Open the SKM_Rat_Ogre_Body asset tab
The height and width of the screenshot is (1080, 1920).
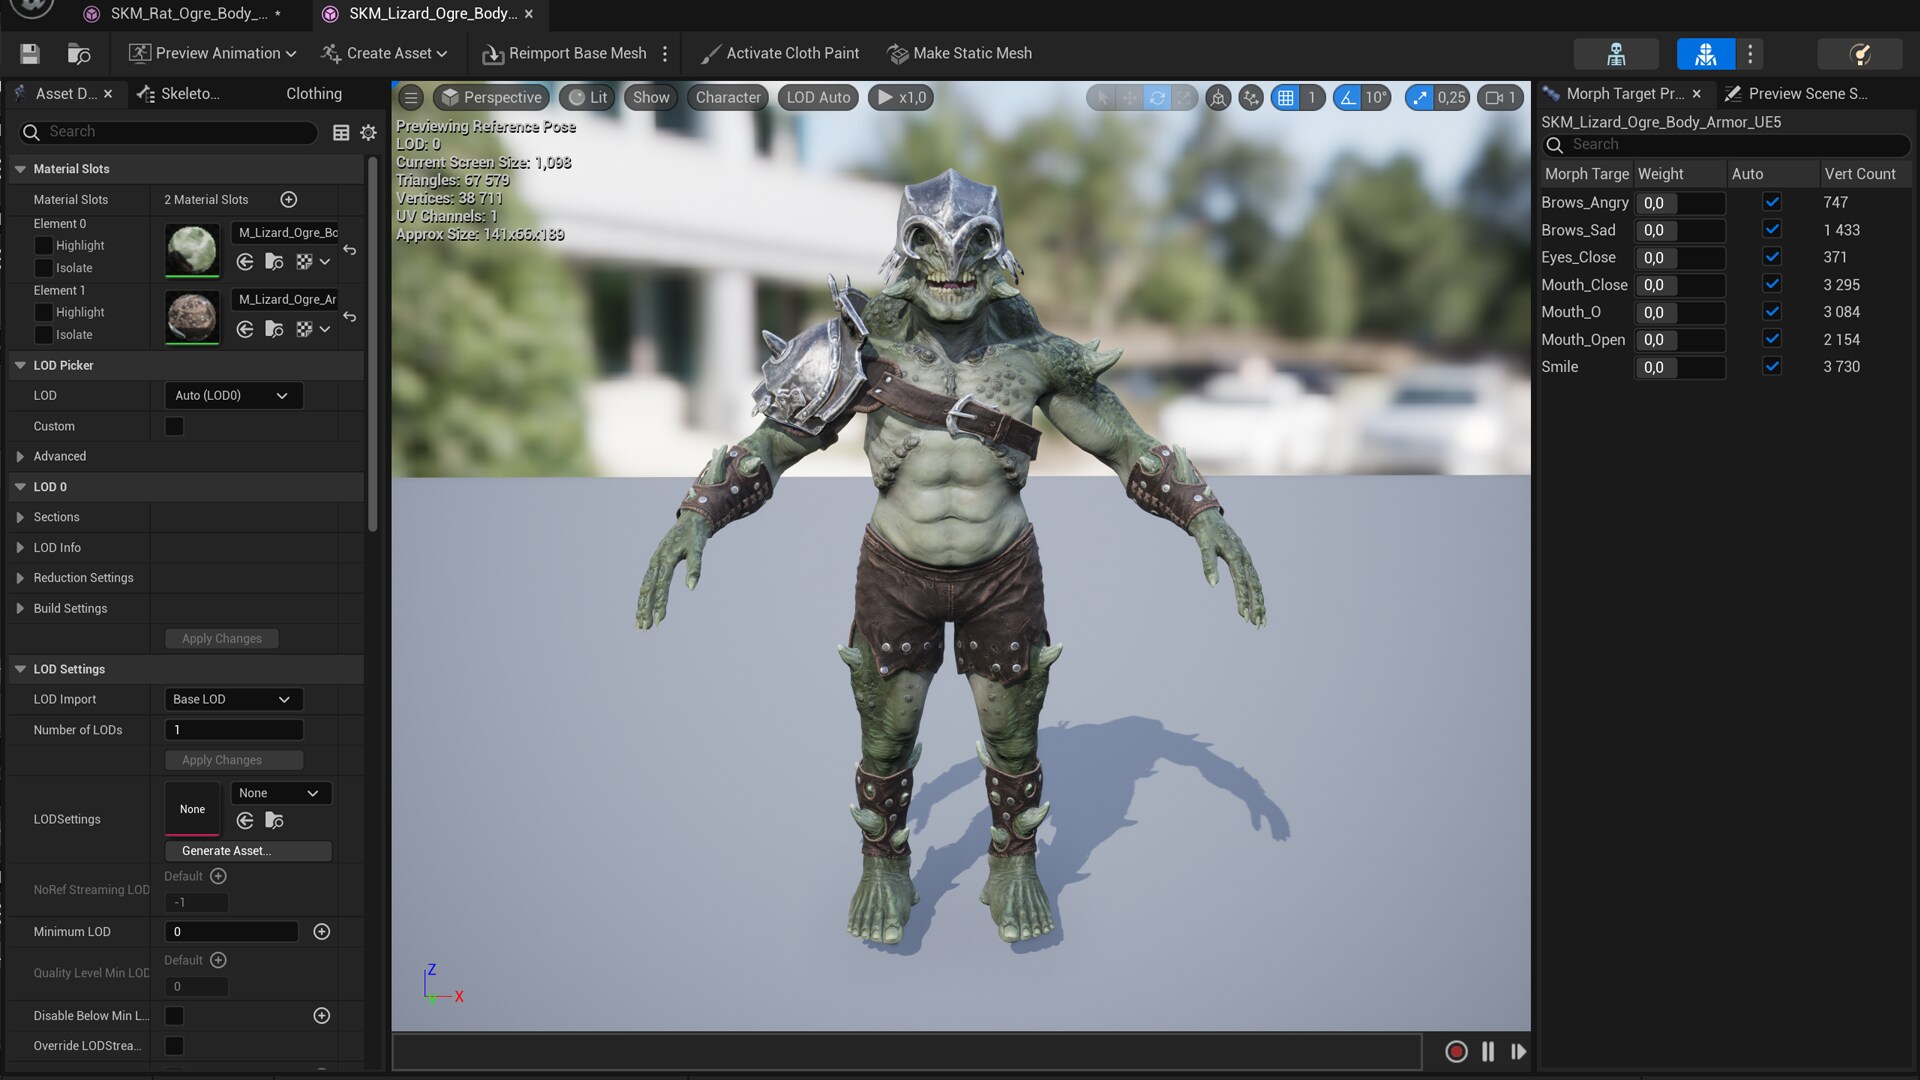pyautogui.click(x=188, y=13)
